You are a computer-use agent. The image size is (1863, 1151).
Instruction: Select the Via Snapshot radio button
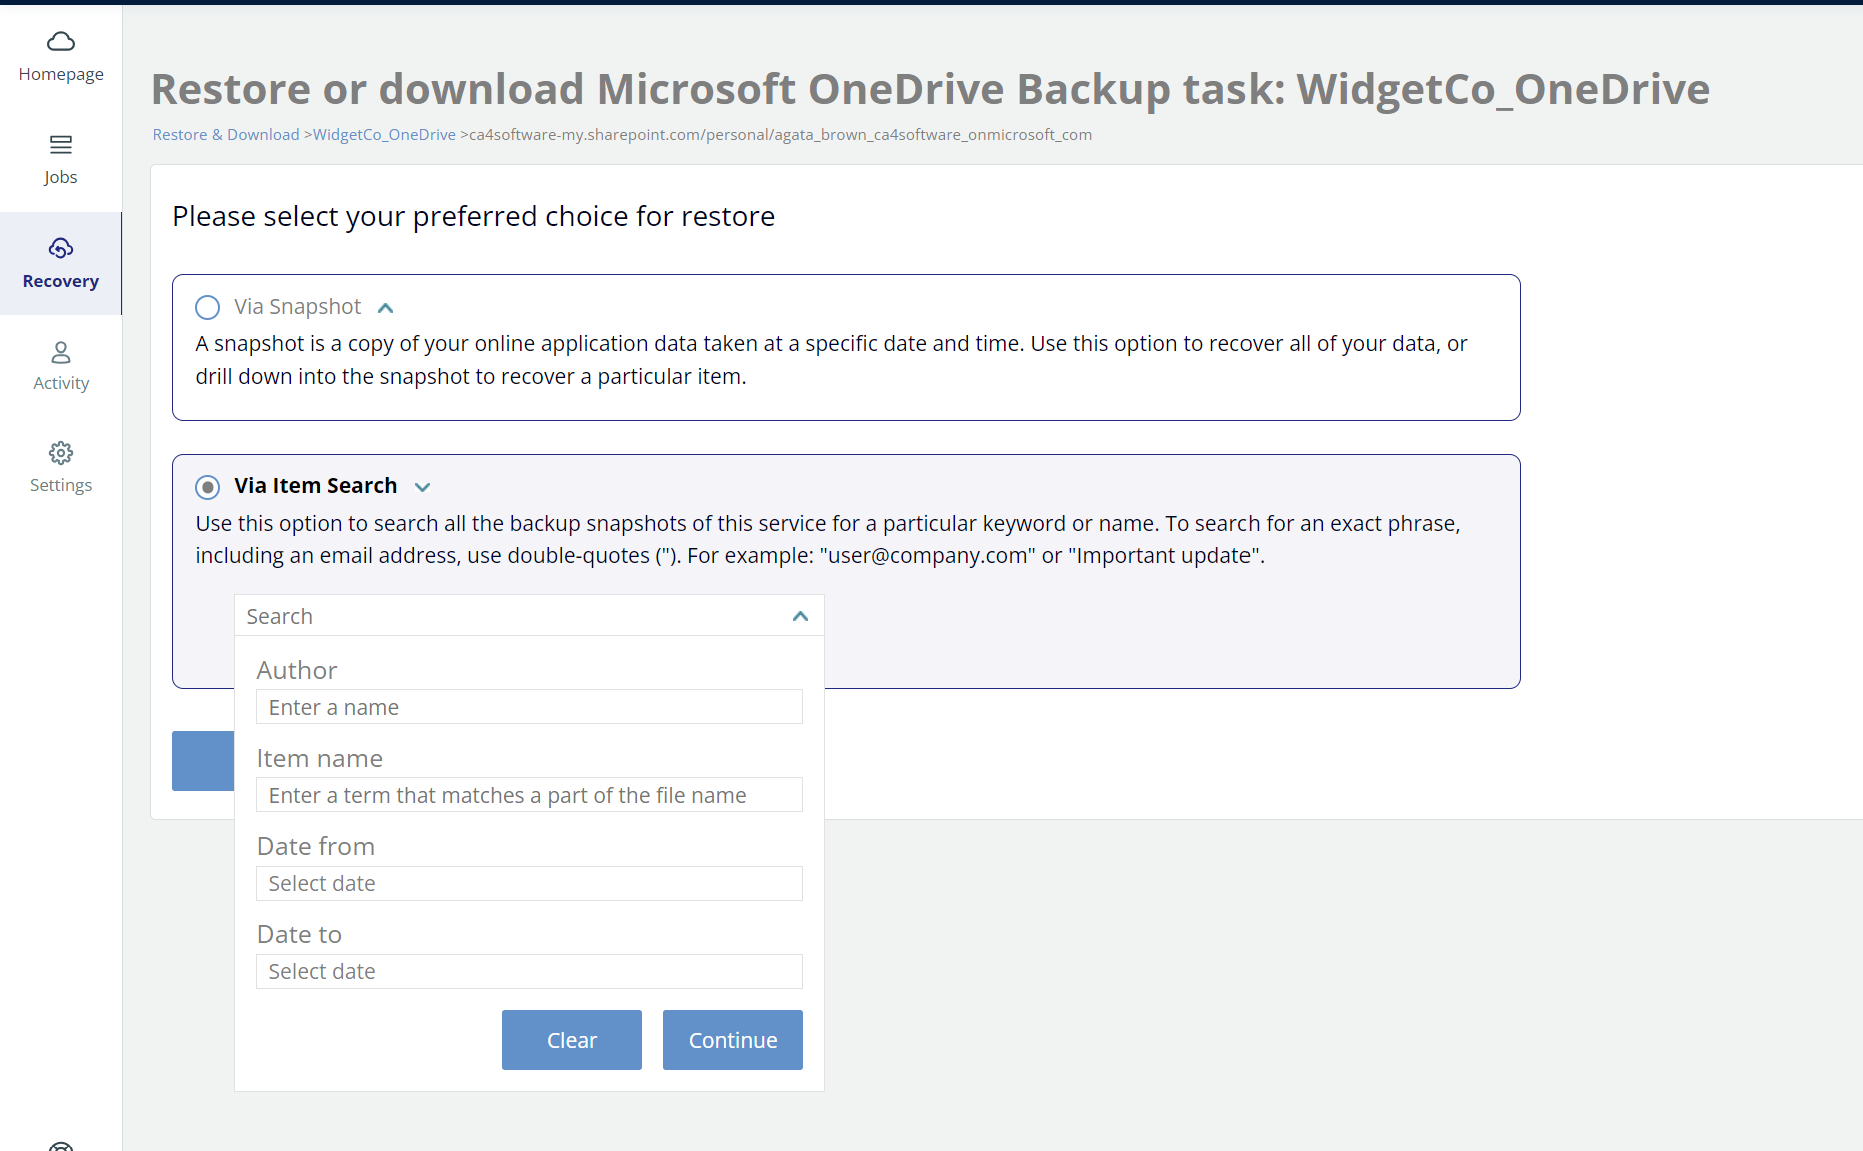coord(207,307)
